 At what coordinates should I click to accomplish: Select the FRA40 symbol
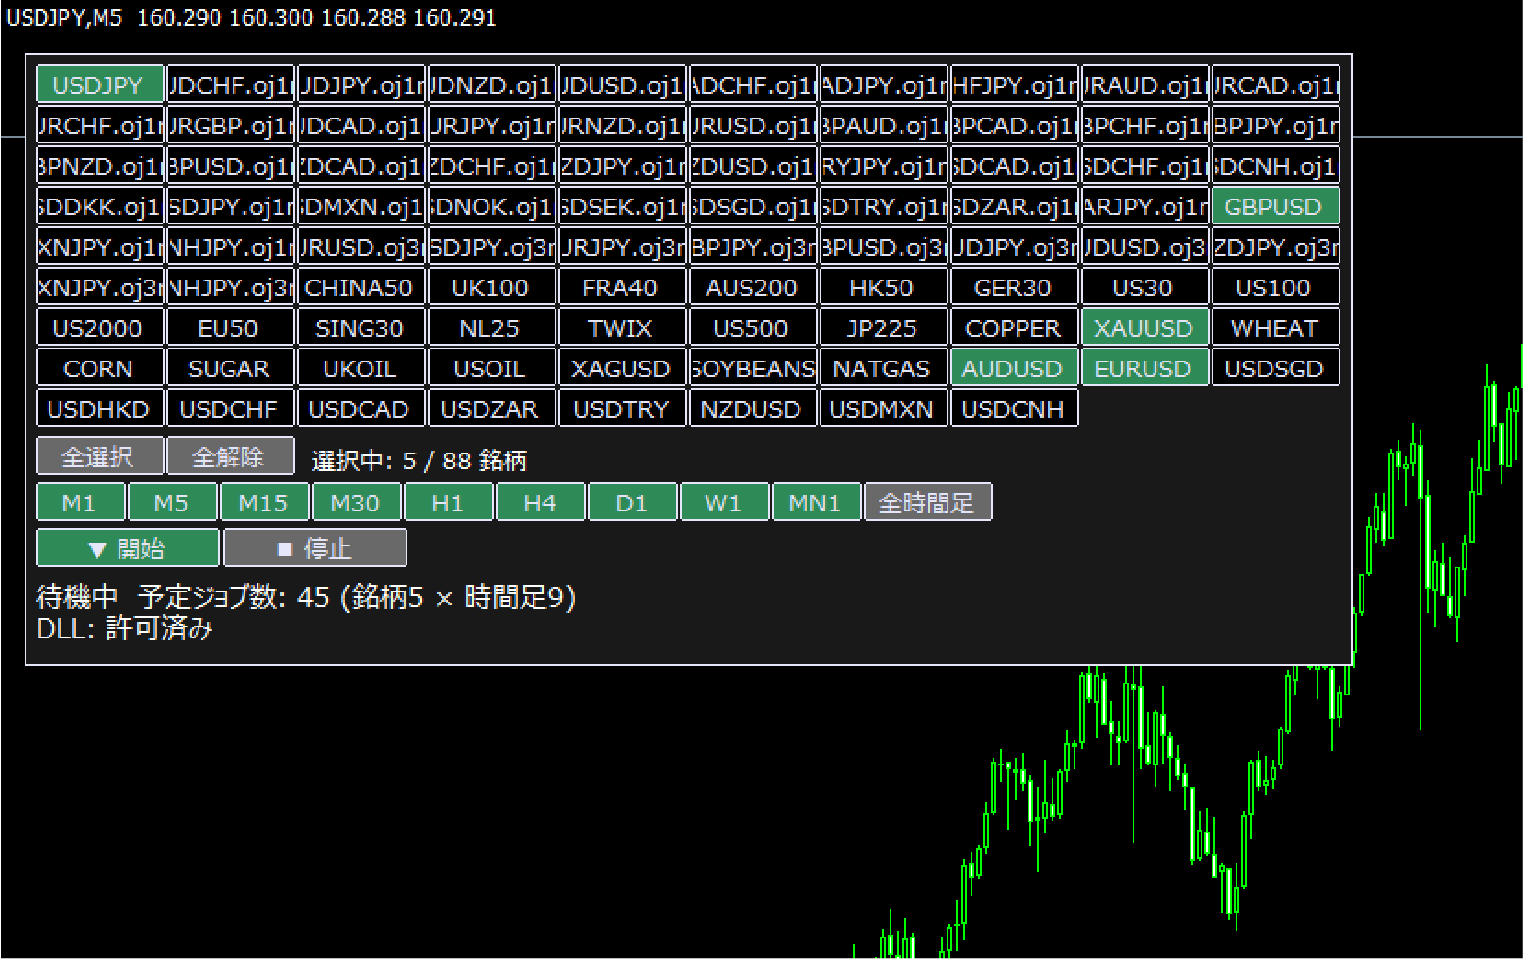coord(621,288)
